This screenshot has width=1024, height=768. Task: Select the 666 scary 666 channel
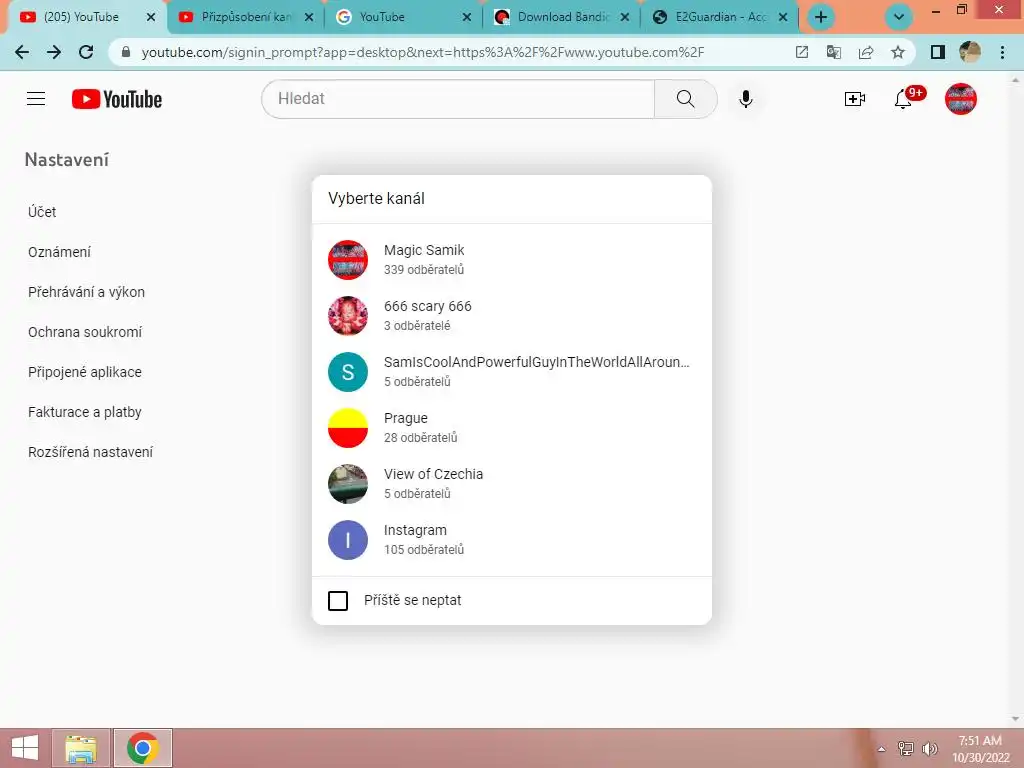point(511,315)
